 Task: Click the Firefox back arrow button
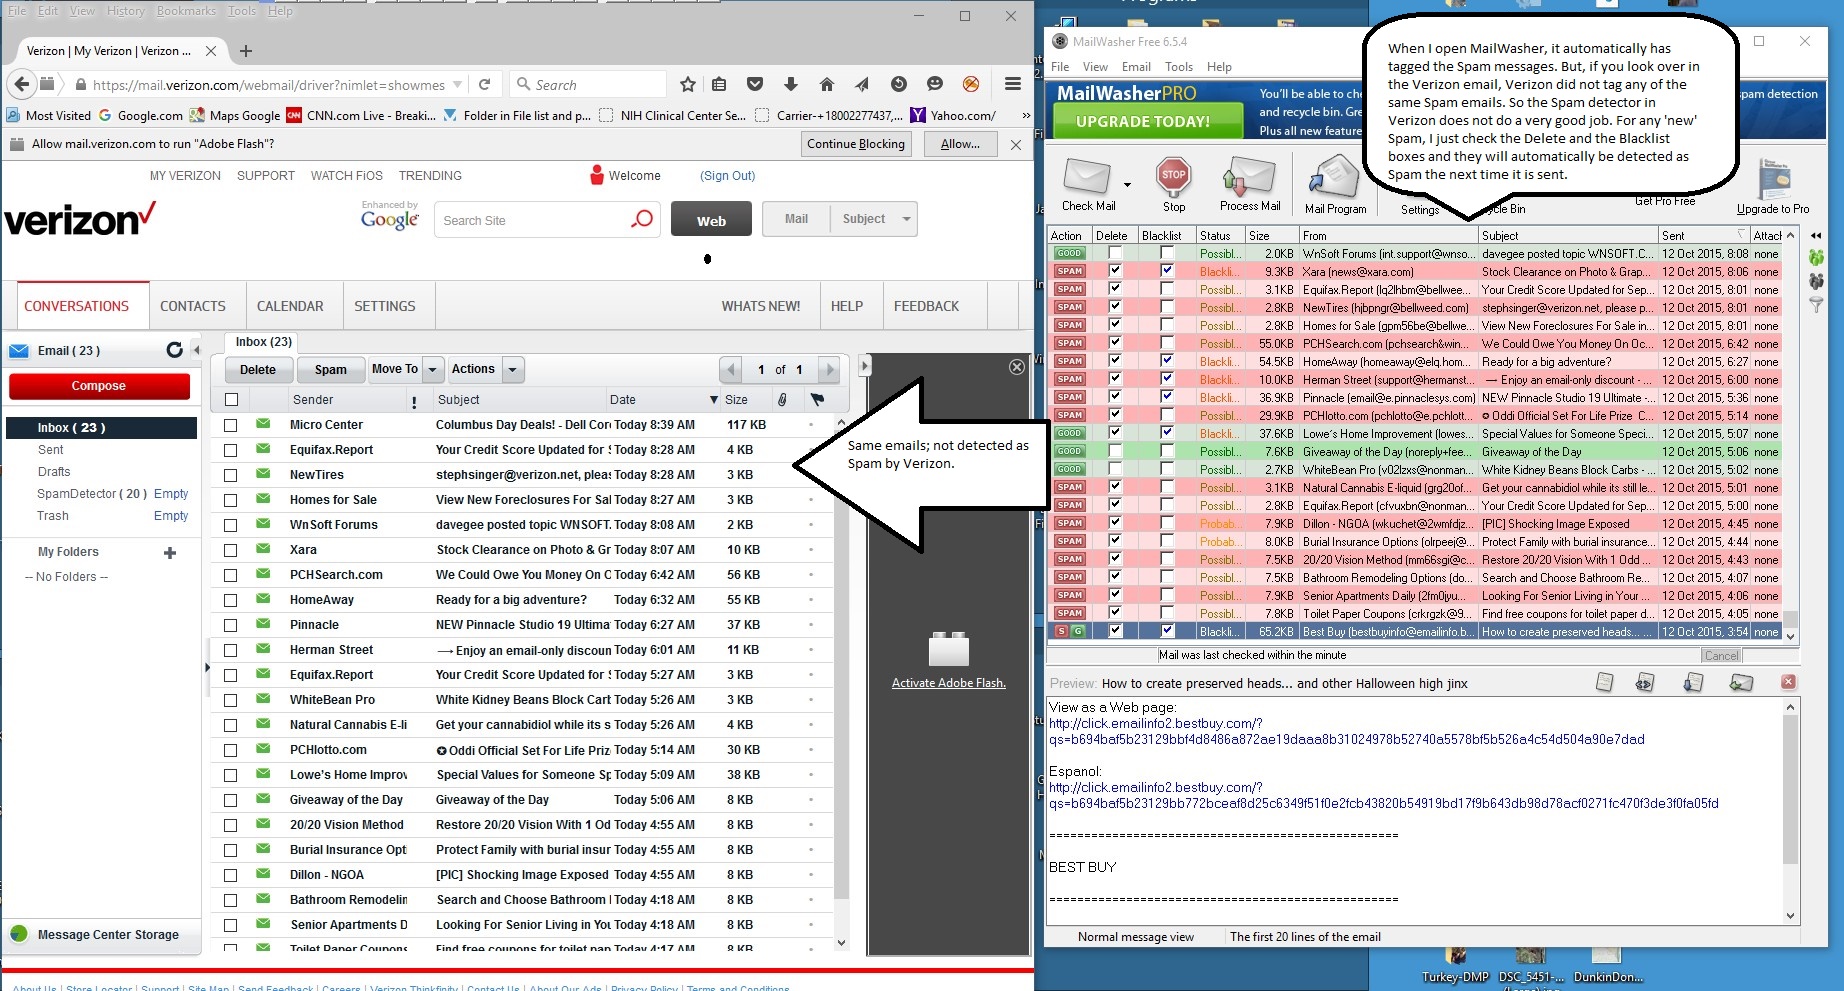pyautogui.click(x=23, y=84)
